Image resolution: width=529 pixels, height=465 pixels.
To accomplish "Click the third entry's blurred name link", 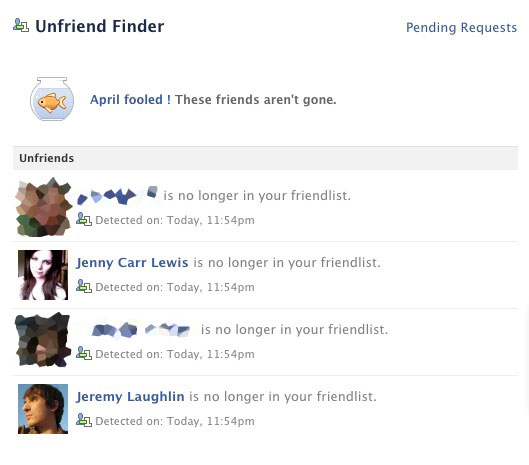I will click(140, 329).
